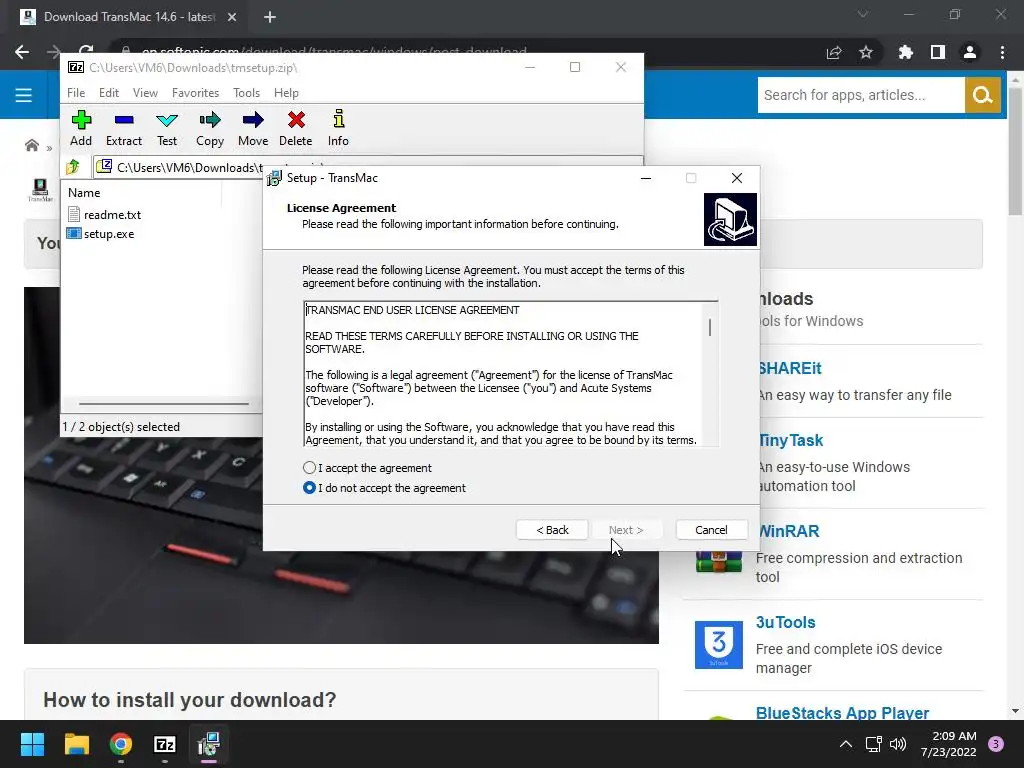
Task: Click the Test icon in 7-Zip
Action: [x=167, y=128]
